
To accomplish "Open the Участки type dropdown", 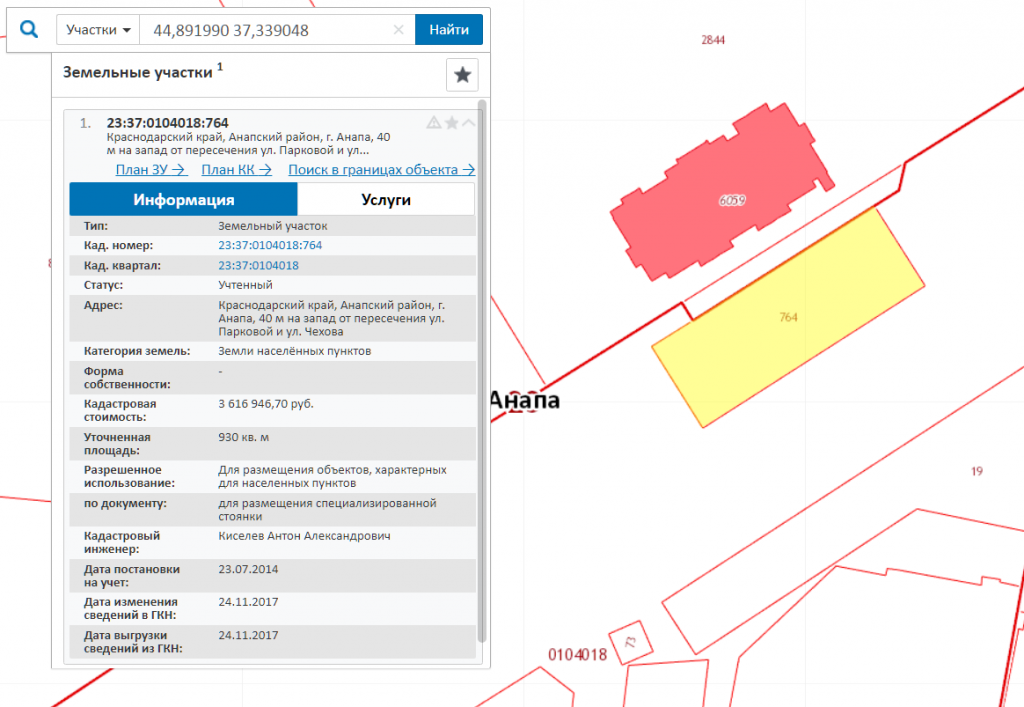I will pos(98,30).
